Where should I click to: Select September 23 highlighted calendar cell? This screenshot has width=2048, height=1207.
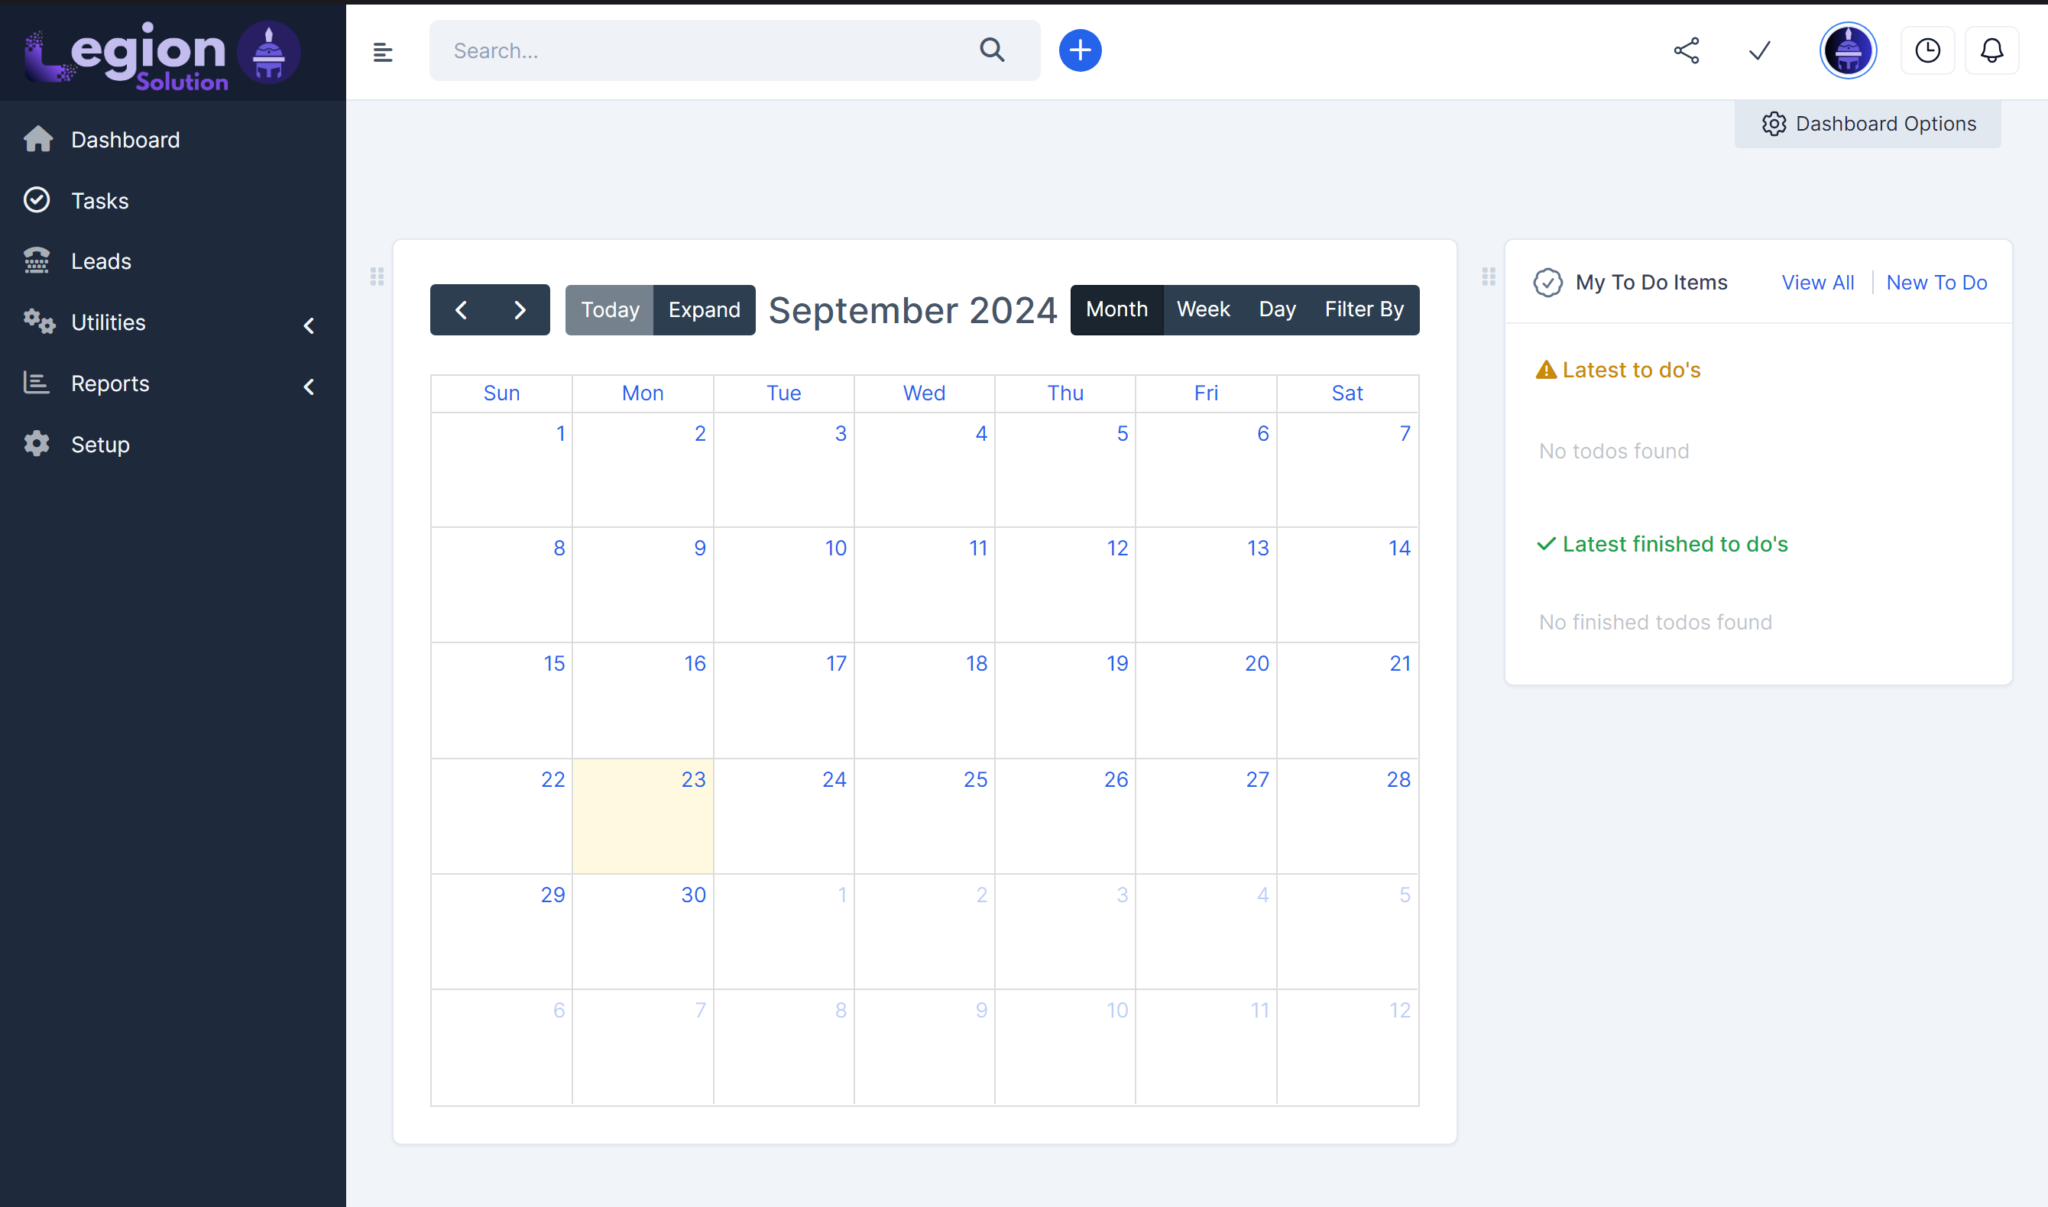[643, 816]
